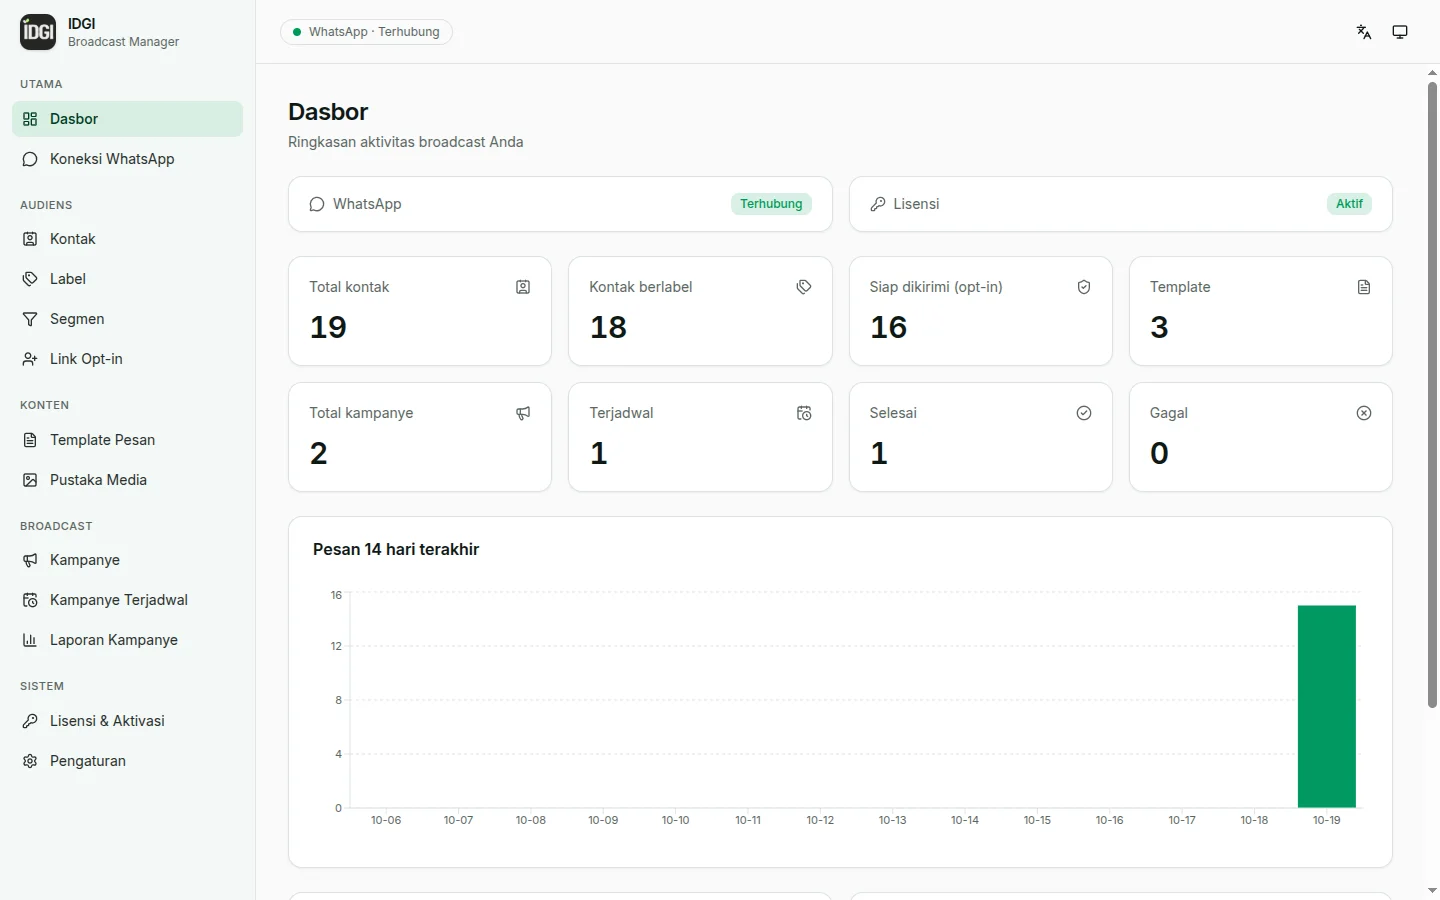Click the Siap dikirimi value 16
Viewport: 1440px width, 900px height.
pyautogui.click(x=888, y=327)
